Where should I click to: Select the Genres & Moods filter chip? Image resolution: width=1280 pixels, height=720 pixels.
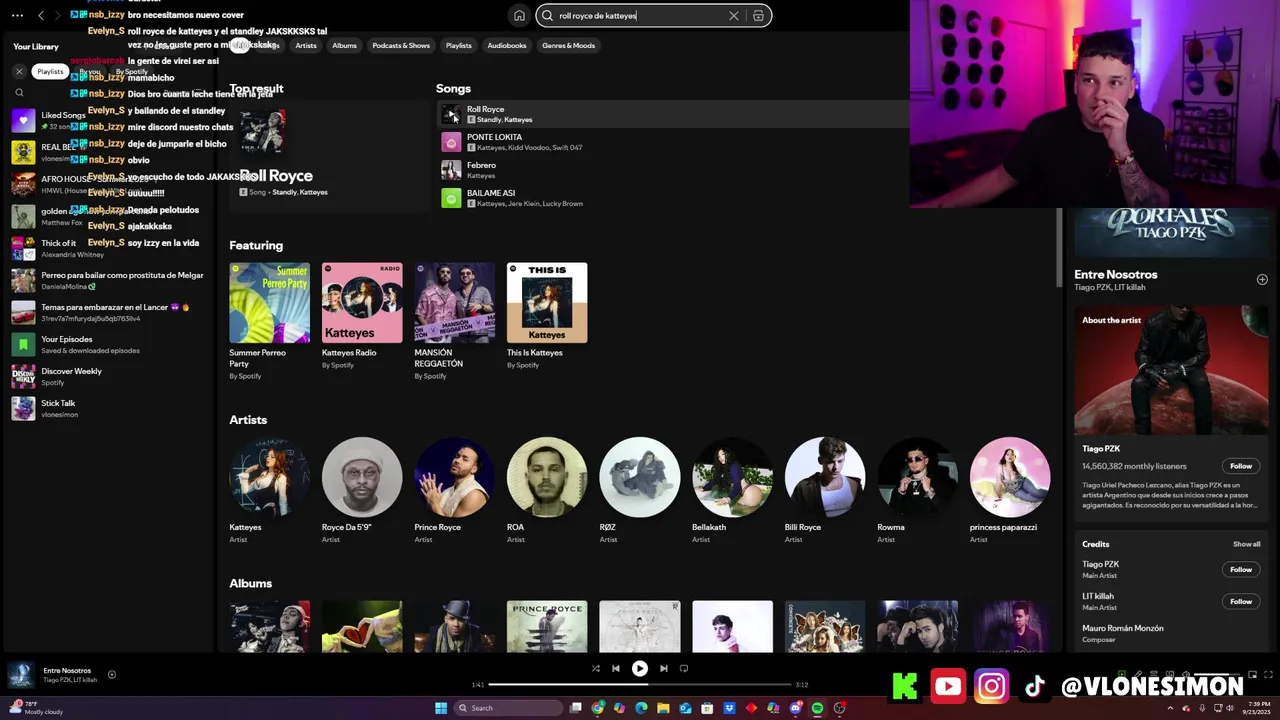click(x=568, y=45)
